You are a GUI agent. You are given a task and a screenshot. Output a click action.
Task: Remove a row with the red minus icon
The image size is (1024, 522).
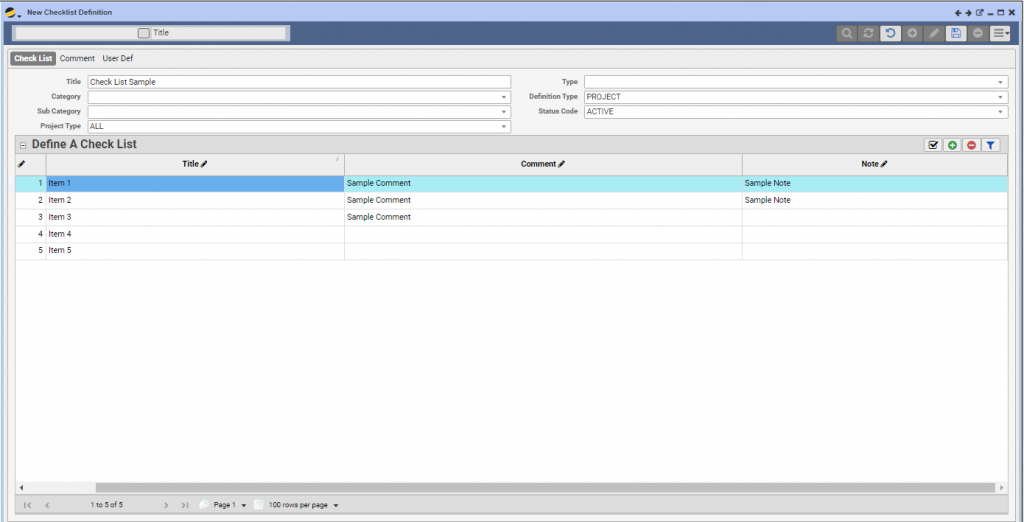pos(971,145)
